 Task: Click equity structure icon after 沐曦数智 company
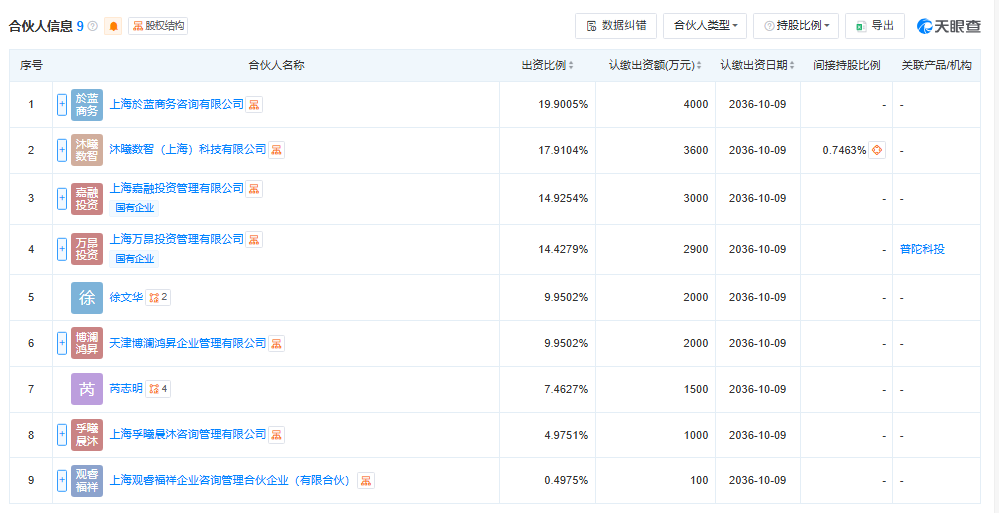277,150
